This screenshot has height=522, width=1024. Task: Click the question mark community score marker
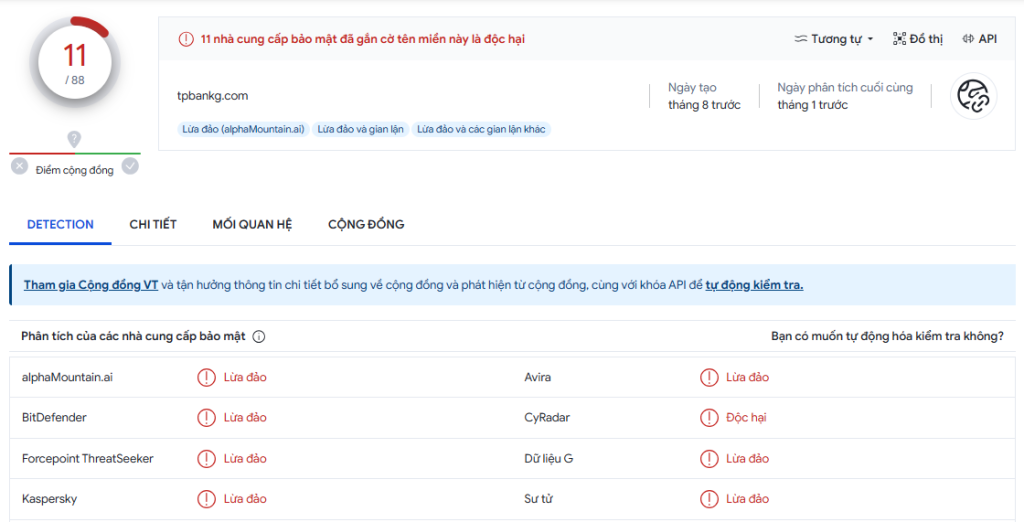click(74, 139)
